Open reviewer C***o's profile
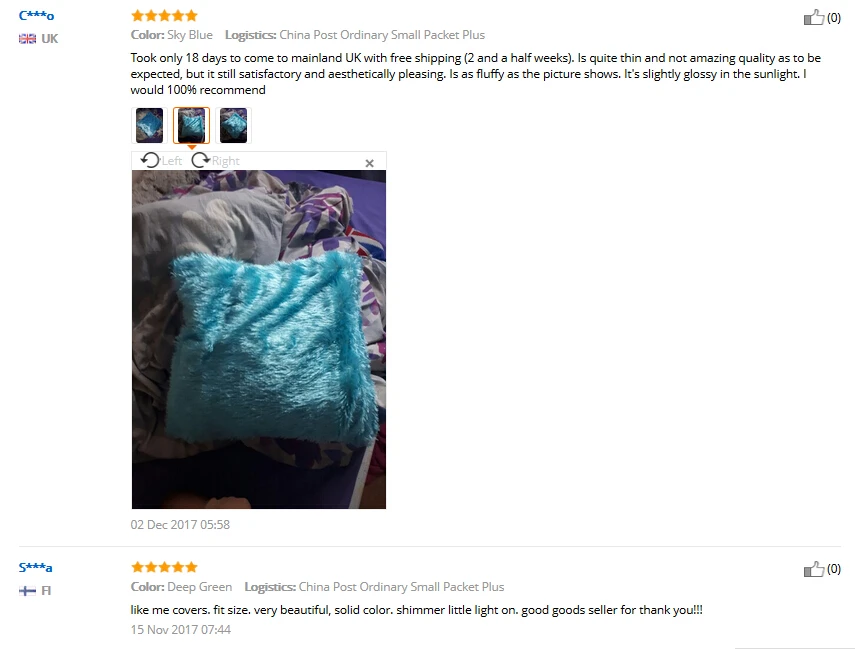Screen dimensions: 855x649 pyautogui.click(x=37, y=15)
